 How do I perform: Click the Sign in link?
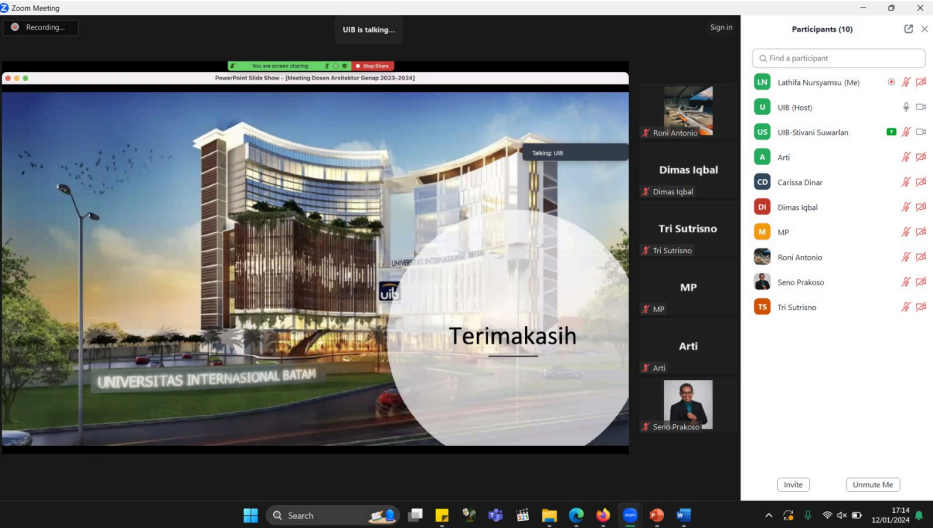[721, 27]
